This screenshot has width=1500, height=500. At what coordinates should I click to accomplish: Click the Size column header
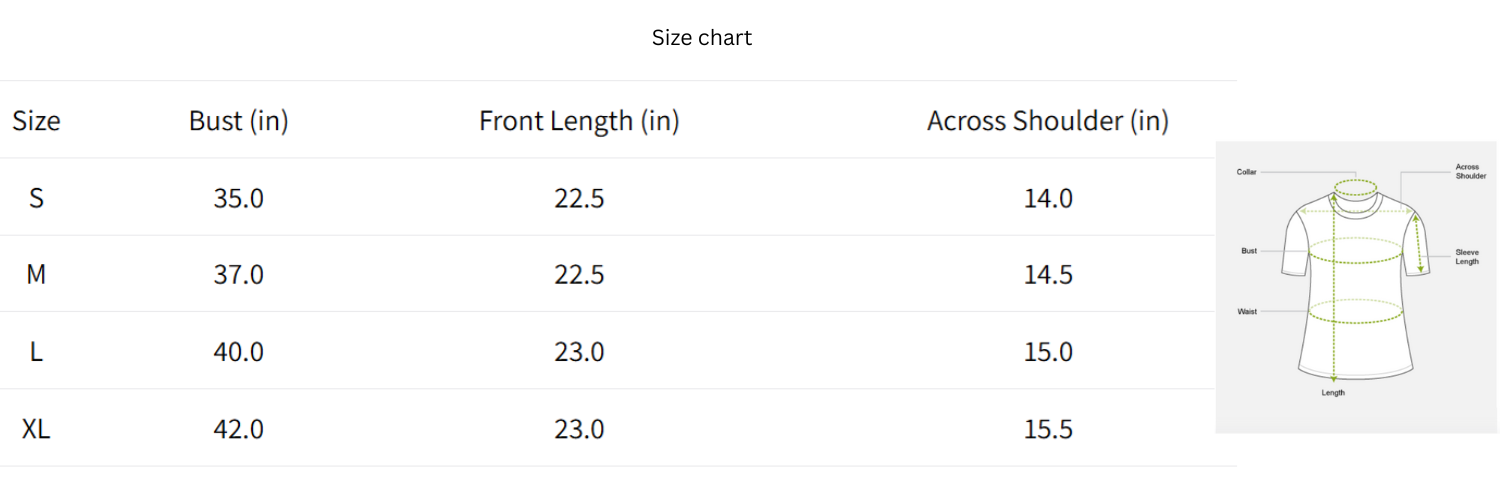click(36, 121)
